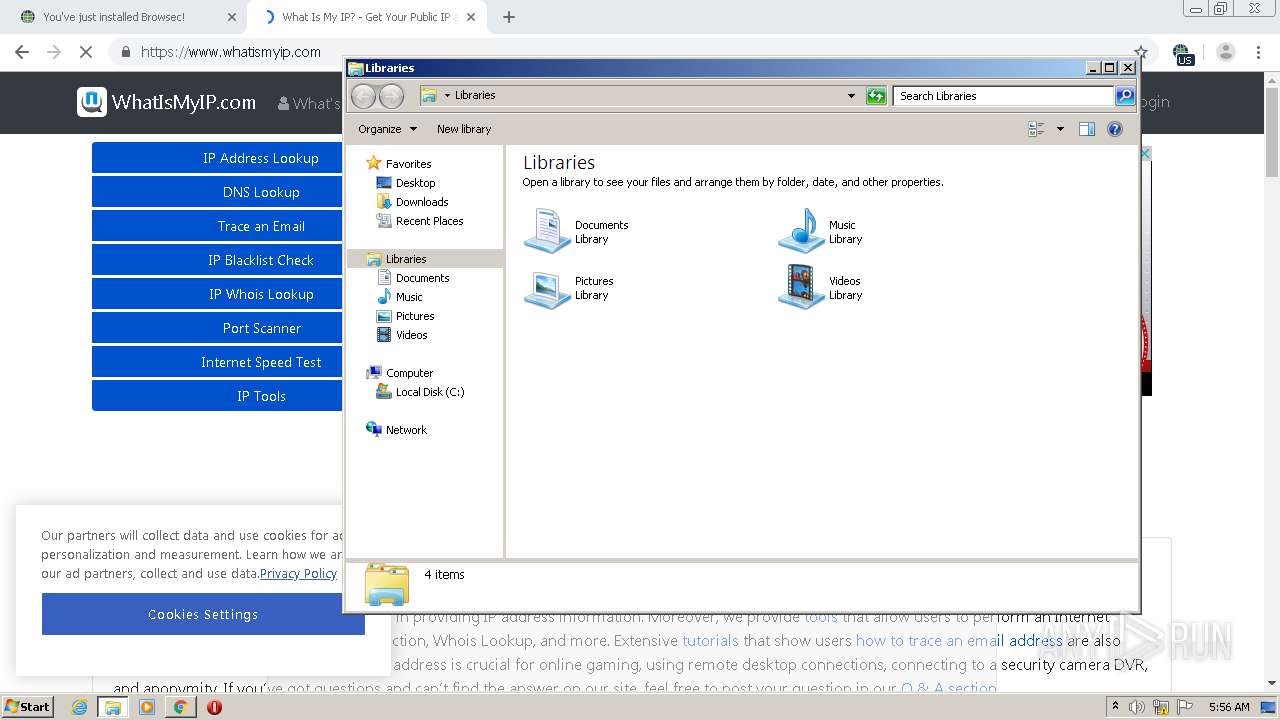Screen dimensions: 1280x720
Task: Select Recent Places under Favorites
Action: 429,221
